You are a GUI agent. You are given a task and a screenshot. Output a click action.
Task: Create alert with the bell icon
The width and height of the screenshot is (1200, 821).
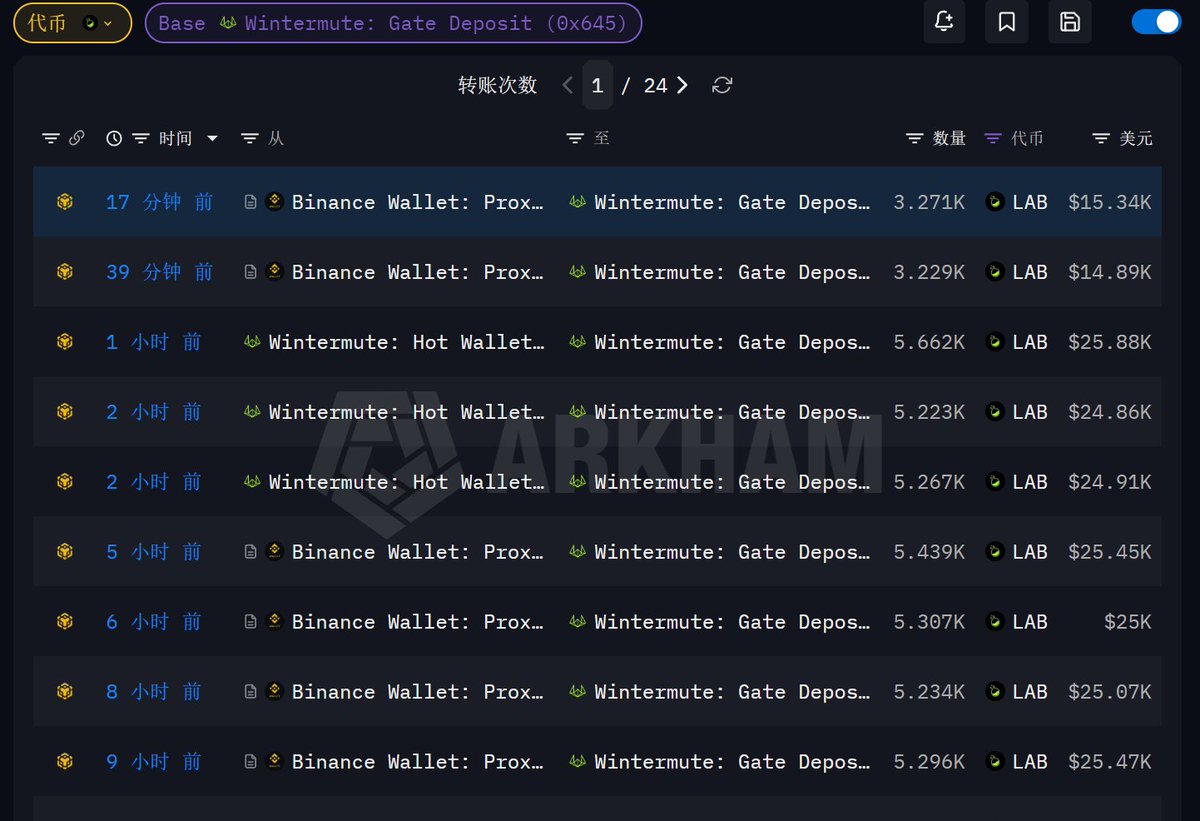pyautogui.click(x=944, y=22)
